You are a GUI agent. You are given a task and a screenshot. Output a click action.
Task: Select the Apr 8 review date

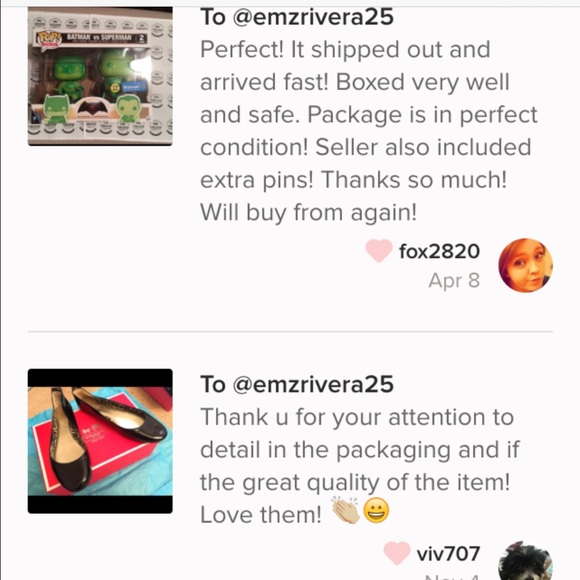[x=454, y=281]
